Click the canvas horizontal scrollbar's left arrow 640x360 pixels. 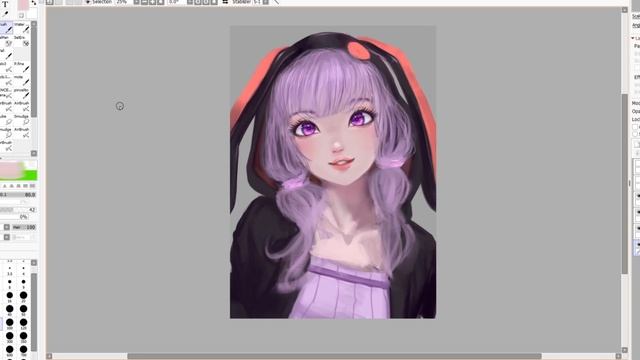[x=49, y=356]
